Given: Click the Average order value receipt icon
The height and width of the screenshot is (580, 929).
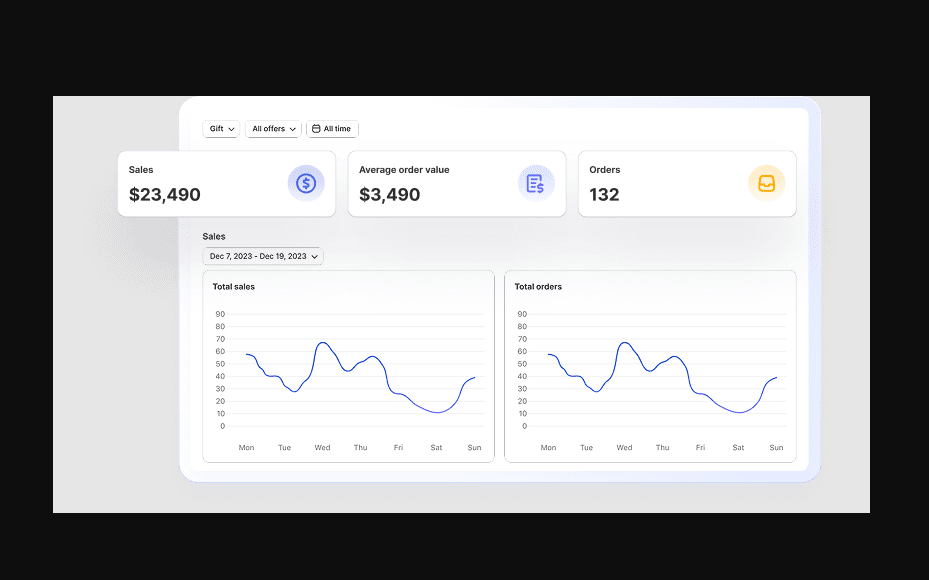Looking at the screenshot, I should pos(536,183).
